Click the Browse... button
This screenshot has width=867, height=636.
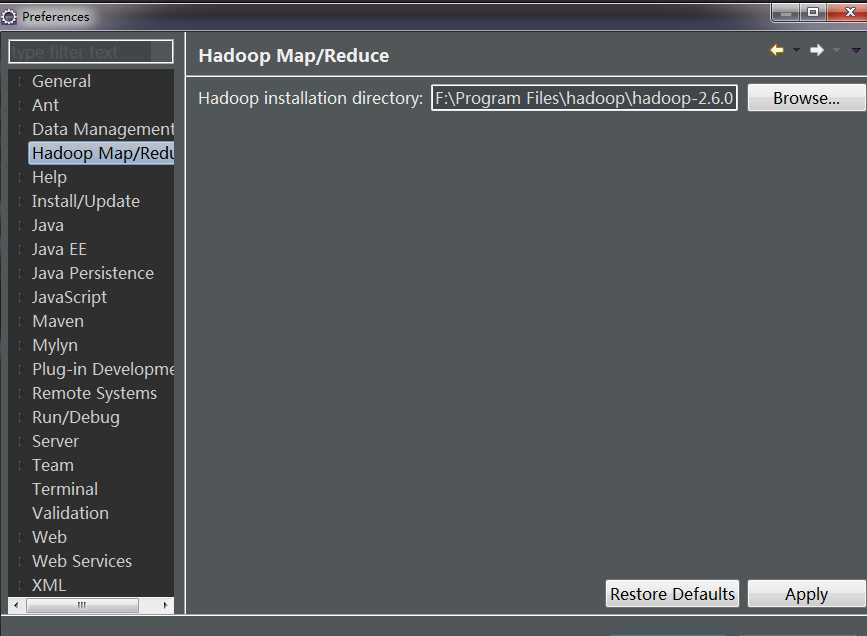coord(806,98)
